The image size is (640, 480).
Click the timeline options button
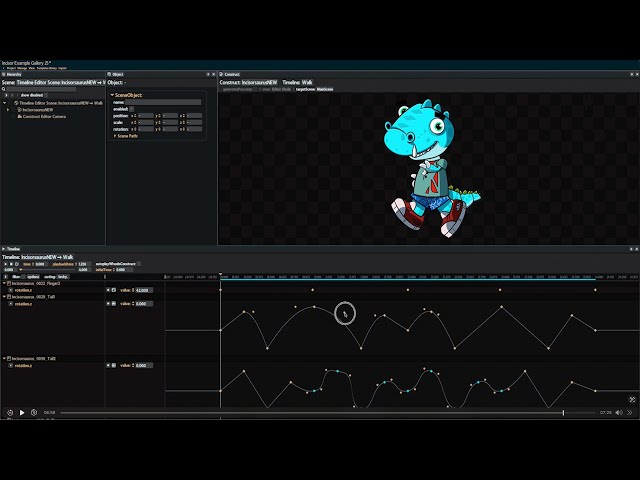(x=33, y=277)
